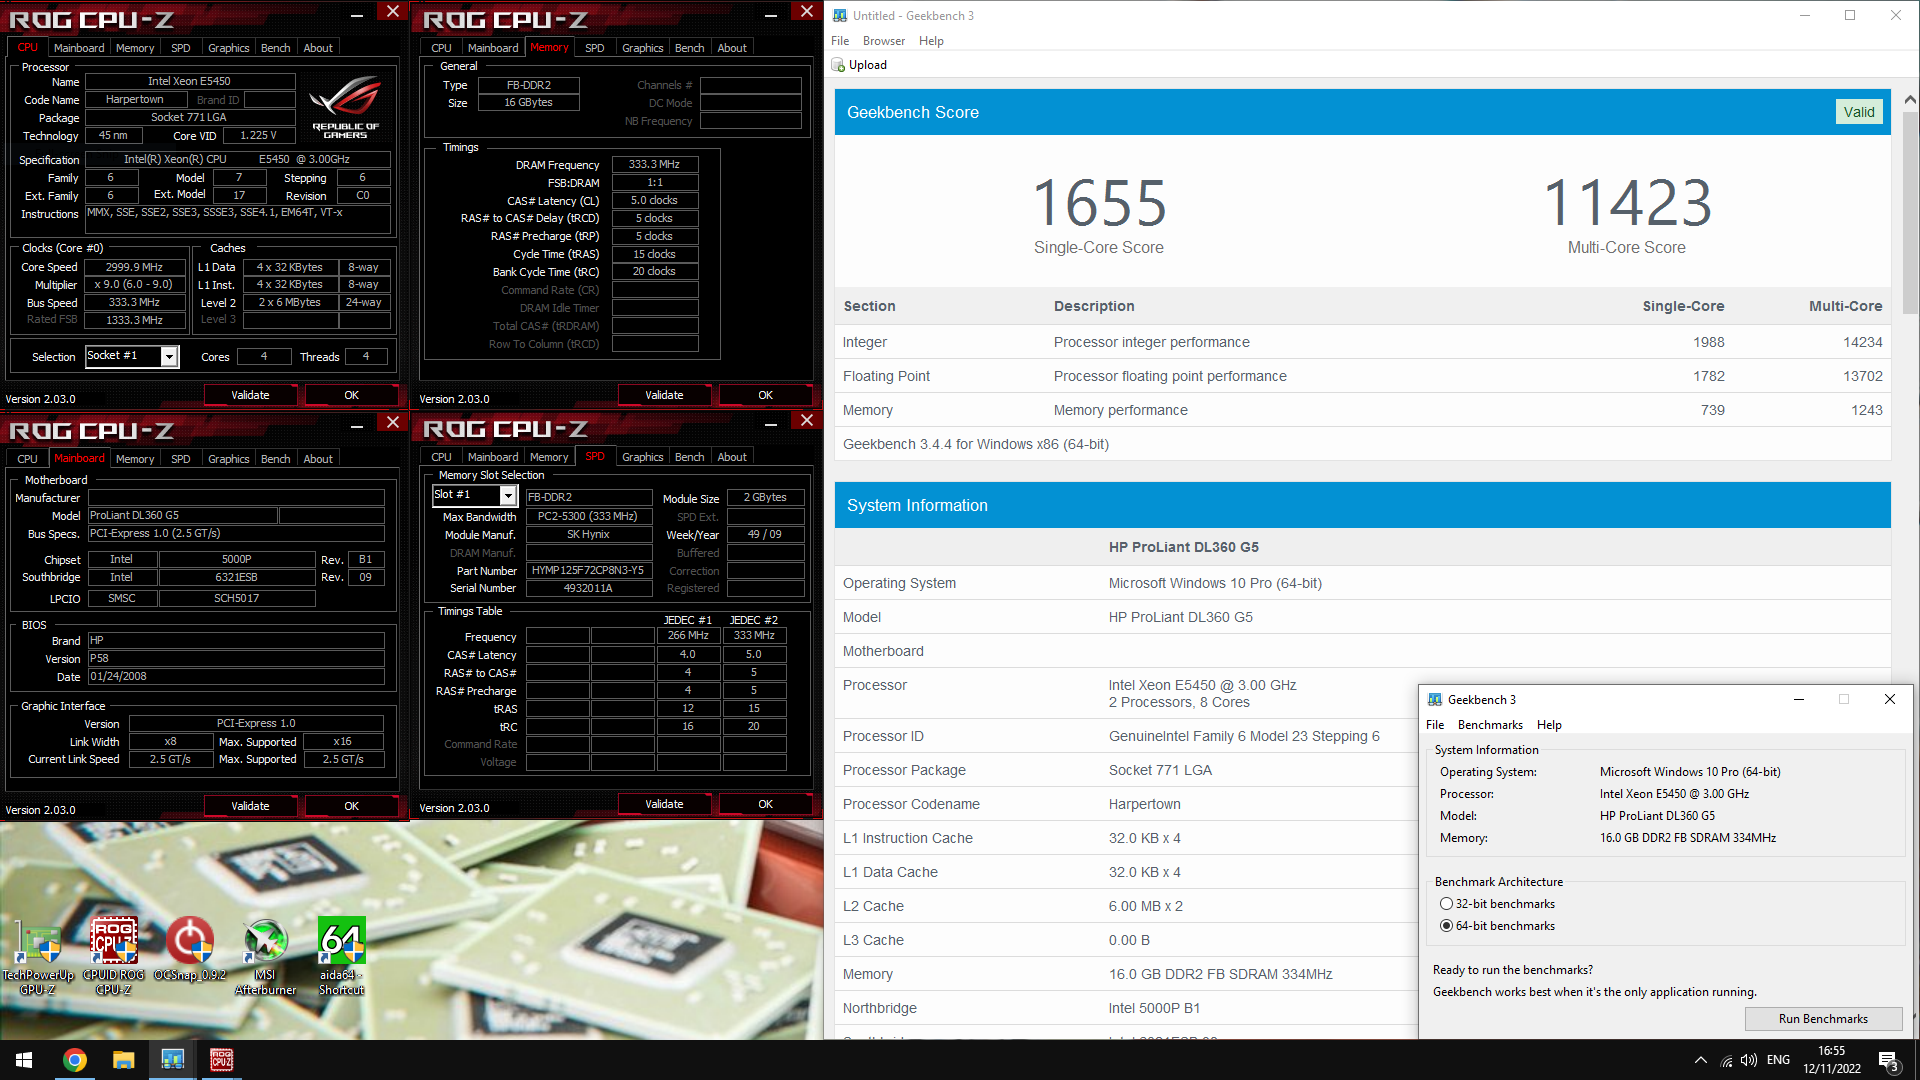Click Validate in Memory CPU-Z window

664,395
